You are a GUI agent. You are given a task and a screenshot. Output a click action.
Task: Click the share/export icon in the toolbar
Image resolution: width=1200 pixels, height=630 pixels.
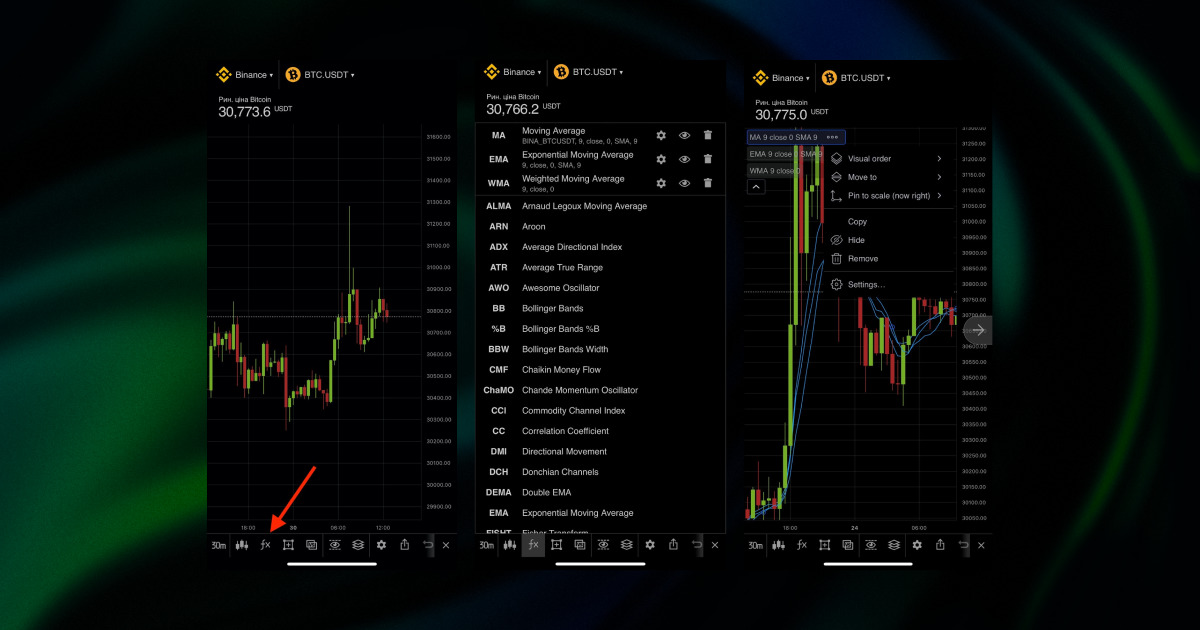point(404,545)
